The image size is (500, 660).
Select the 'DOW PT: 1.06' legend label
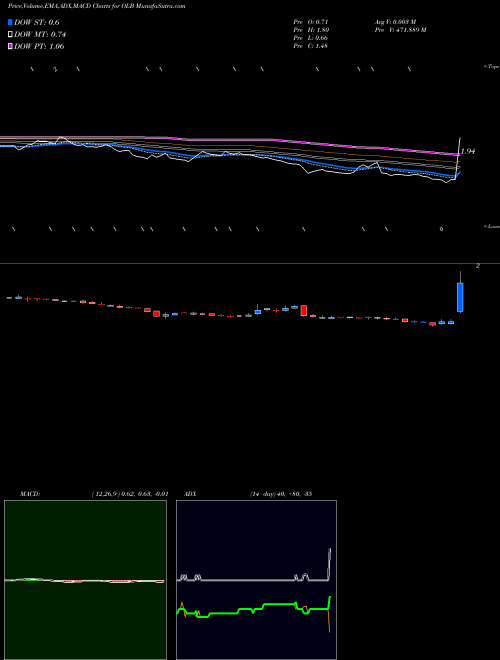coord(39,47)
